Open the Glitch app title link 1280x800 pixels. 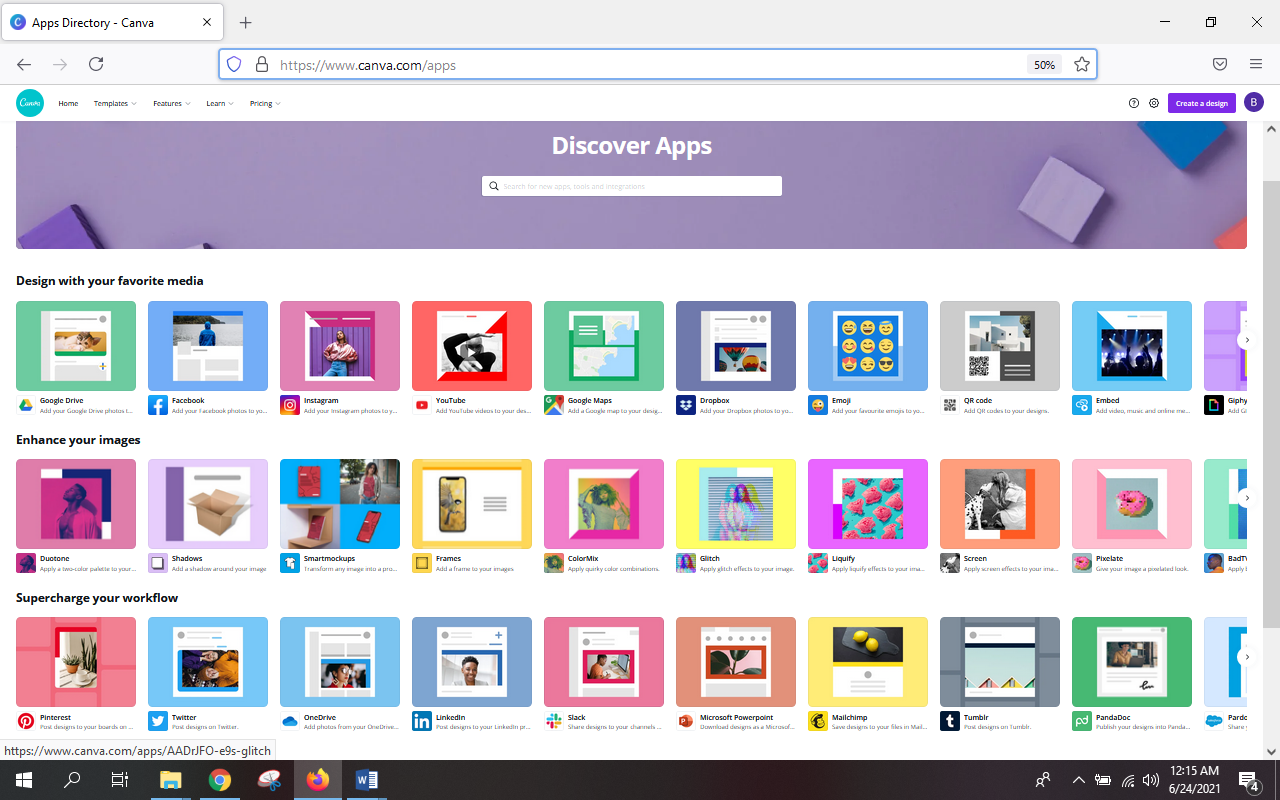point(709,559)
